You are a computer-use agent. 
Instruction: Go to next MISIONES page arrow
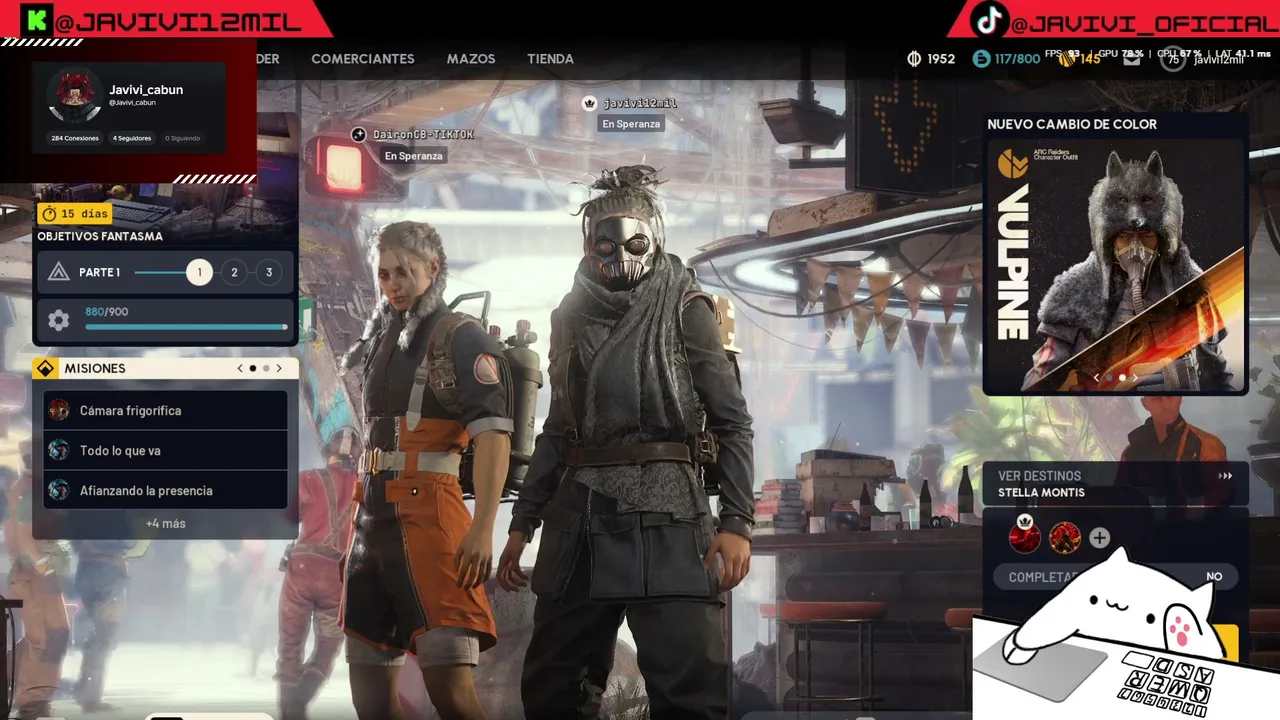coord(279,369)
